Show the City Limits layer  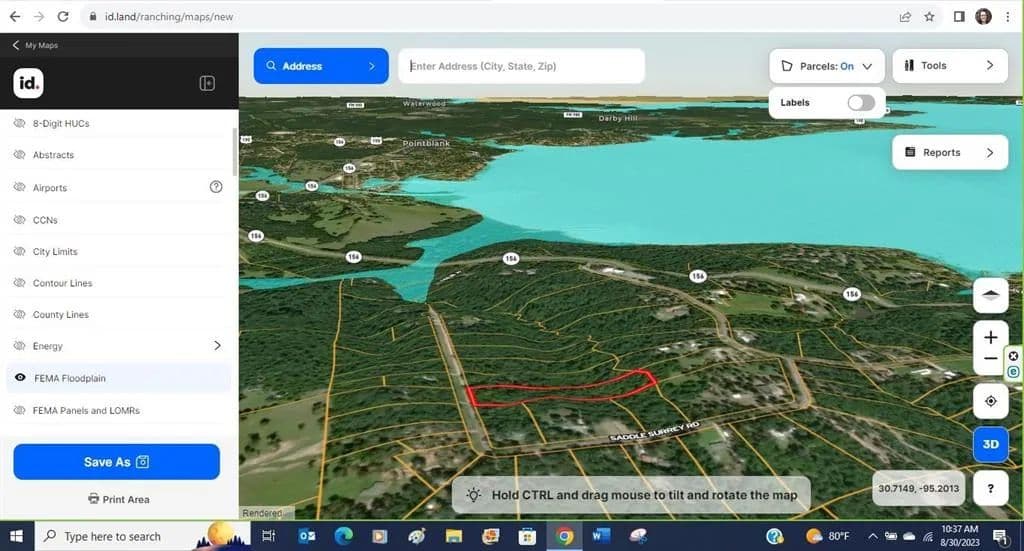tap(20, 251)
